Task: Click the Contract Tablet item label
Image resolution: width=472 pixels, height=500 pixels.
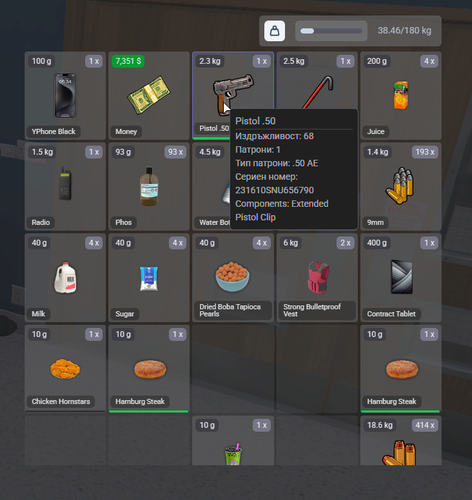Action: pyautogui.click(x=391, y=314)
